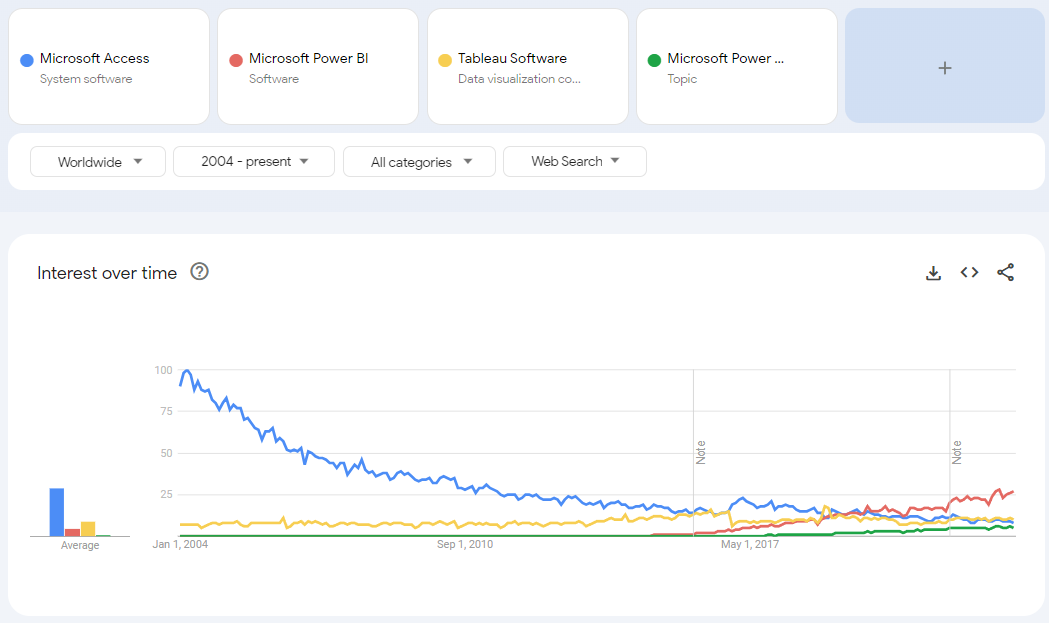
Task: Click the yellow dot beside Tableau Software
Action: point(445,60)
